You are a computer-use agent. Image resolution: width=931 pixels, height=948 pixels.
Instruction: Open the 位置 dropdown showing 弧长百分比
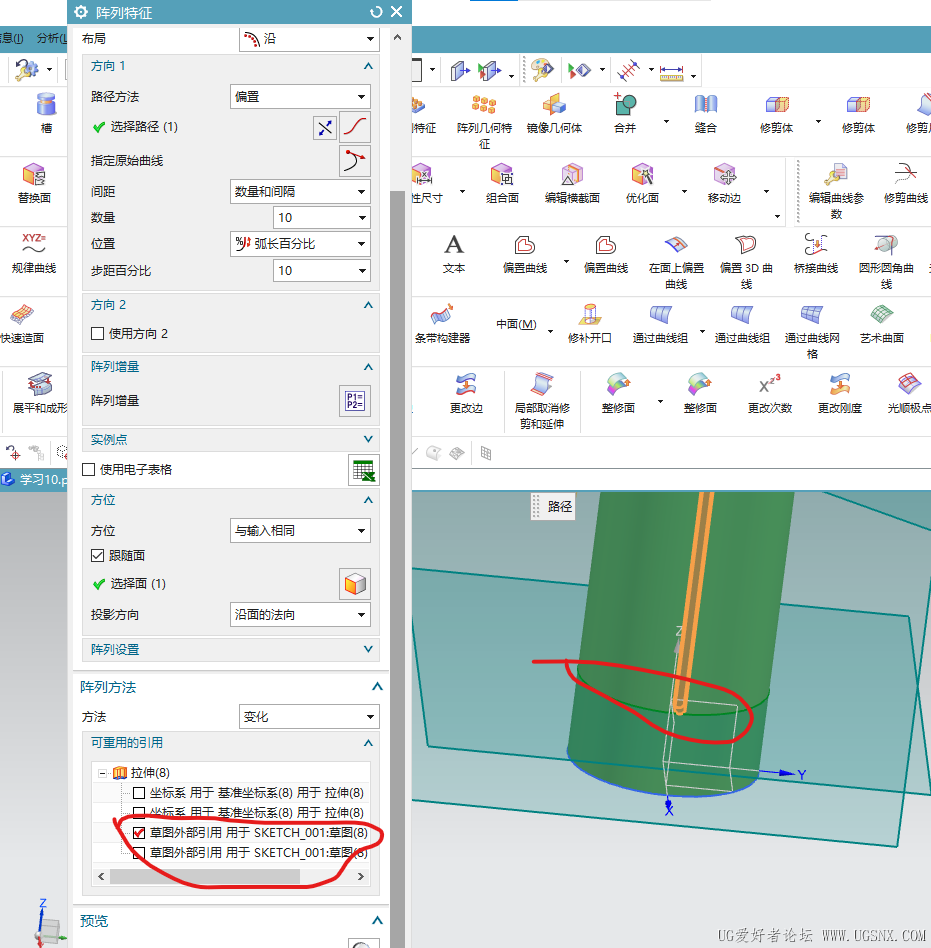tap(300, 244)
